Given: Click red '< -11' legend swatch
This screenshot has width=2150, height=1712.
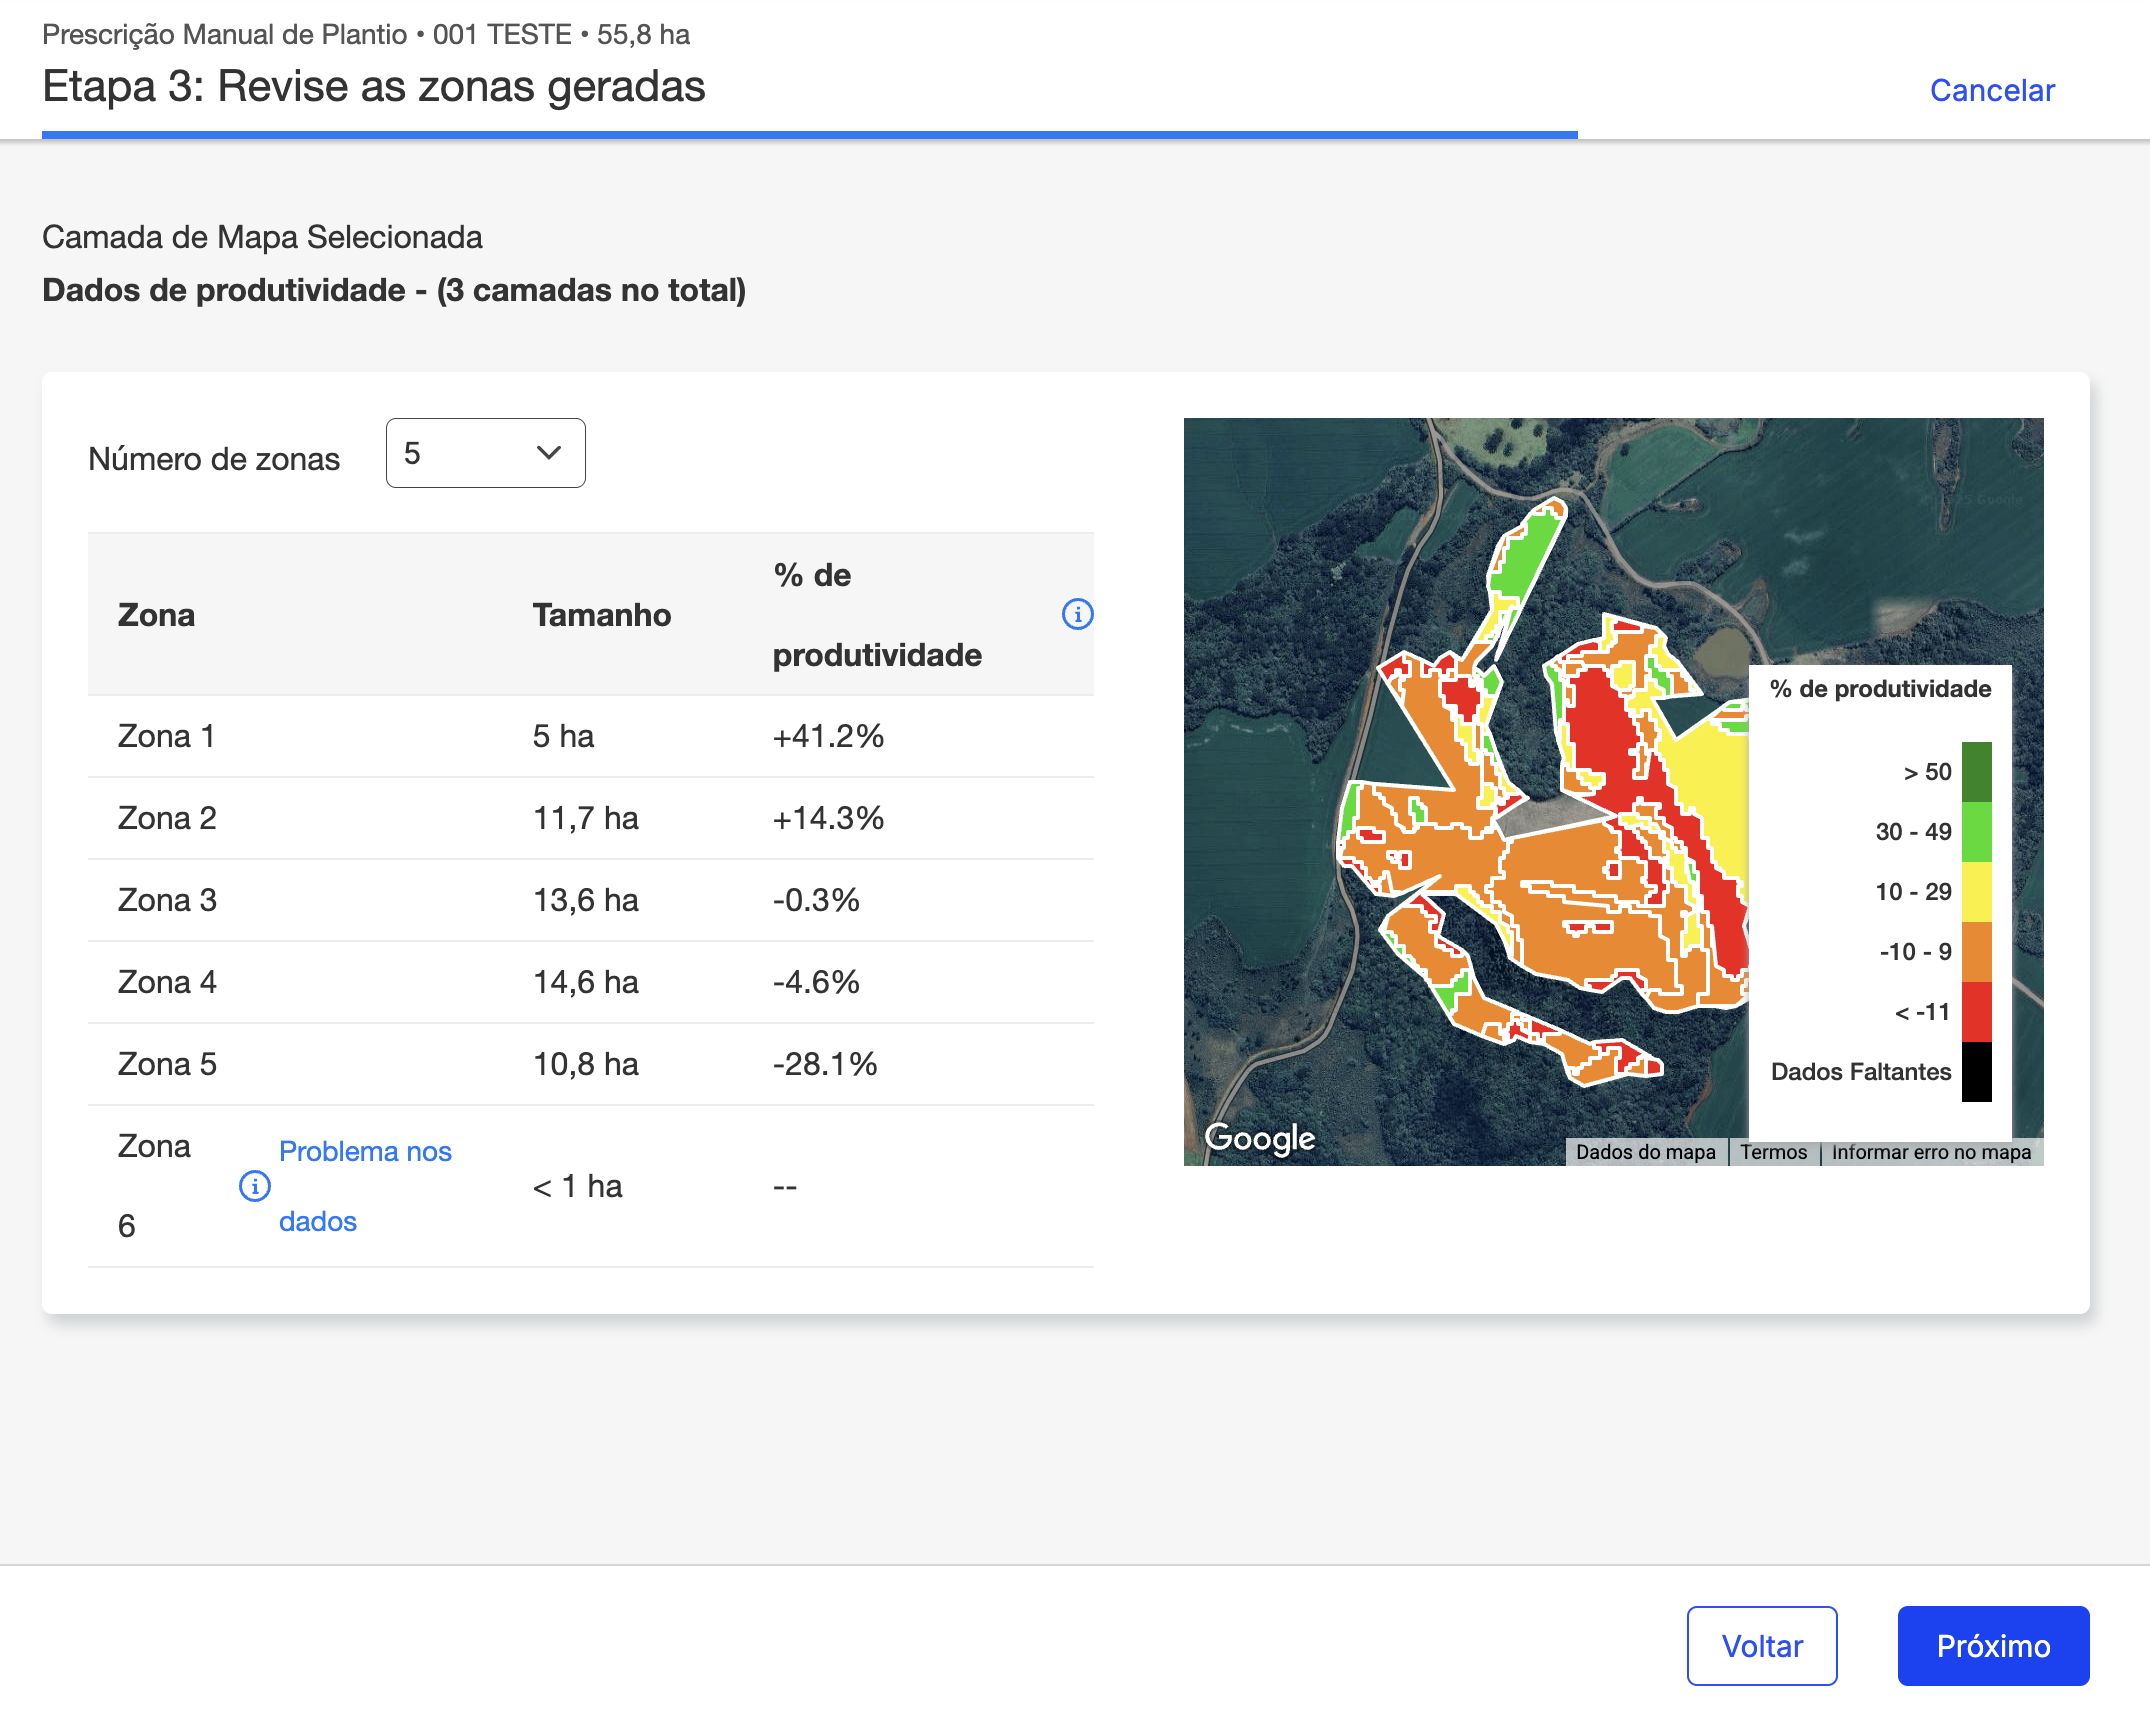Looking at the screenshot, I should [1976, 1011].
